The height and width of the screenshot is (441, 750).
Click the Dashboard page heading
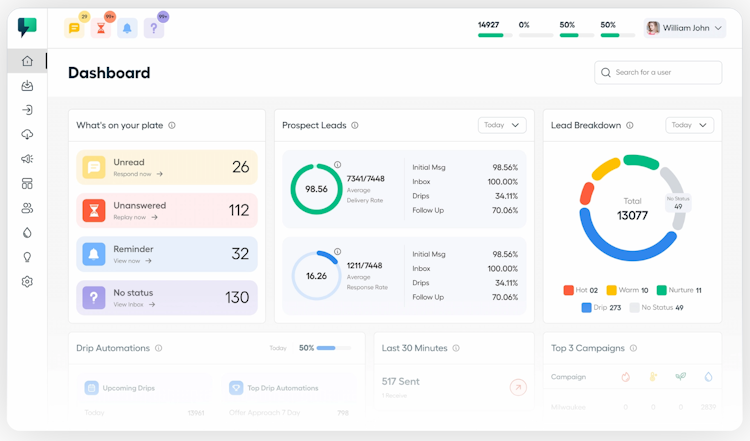pos(109,73)
